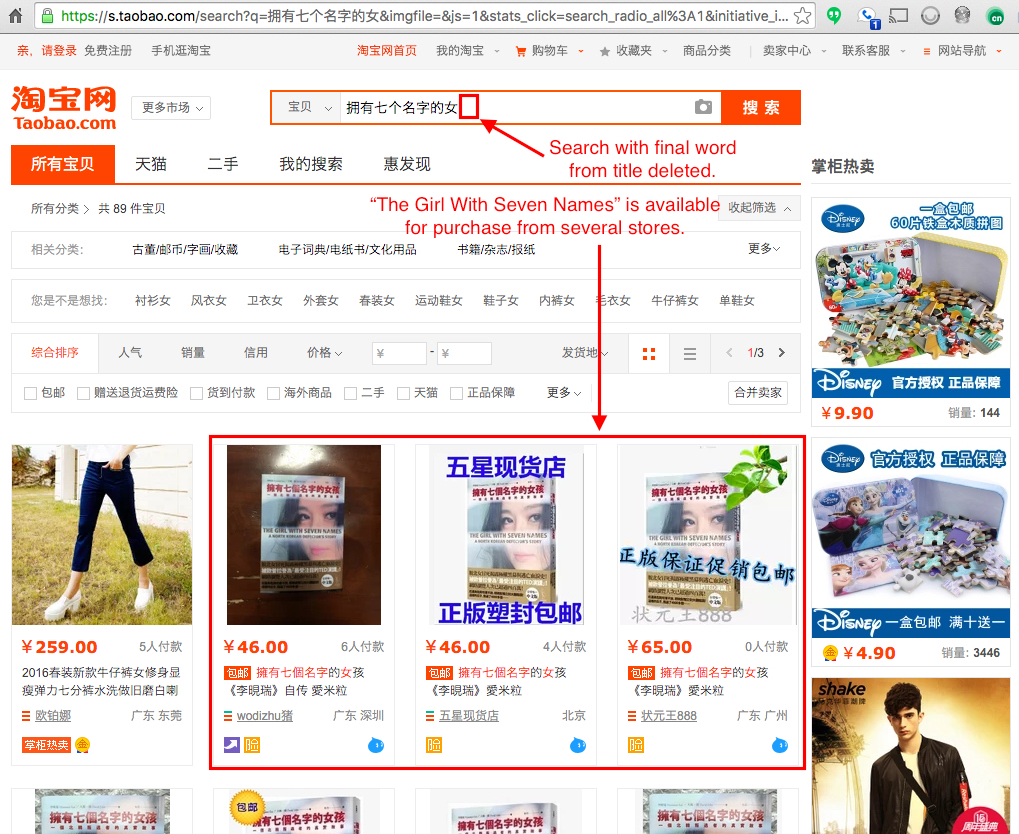Expand 更多 filter options beside 正品保障
Image resolution: width=1019 pixels, height=834 pixels.
point(563,393)
